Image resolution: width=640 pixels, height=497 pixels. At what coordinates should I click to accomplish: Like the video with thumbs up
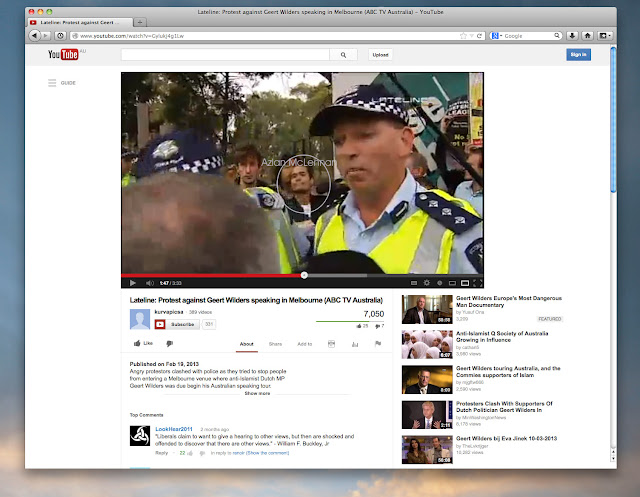(x=143, y=343)
